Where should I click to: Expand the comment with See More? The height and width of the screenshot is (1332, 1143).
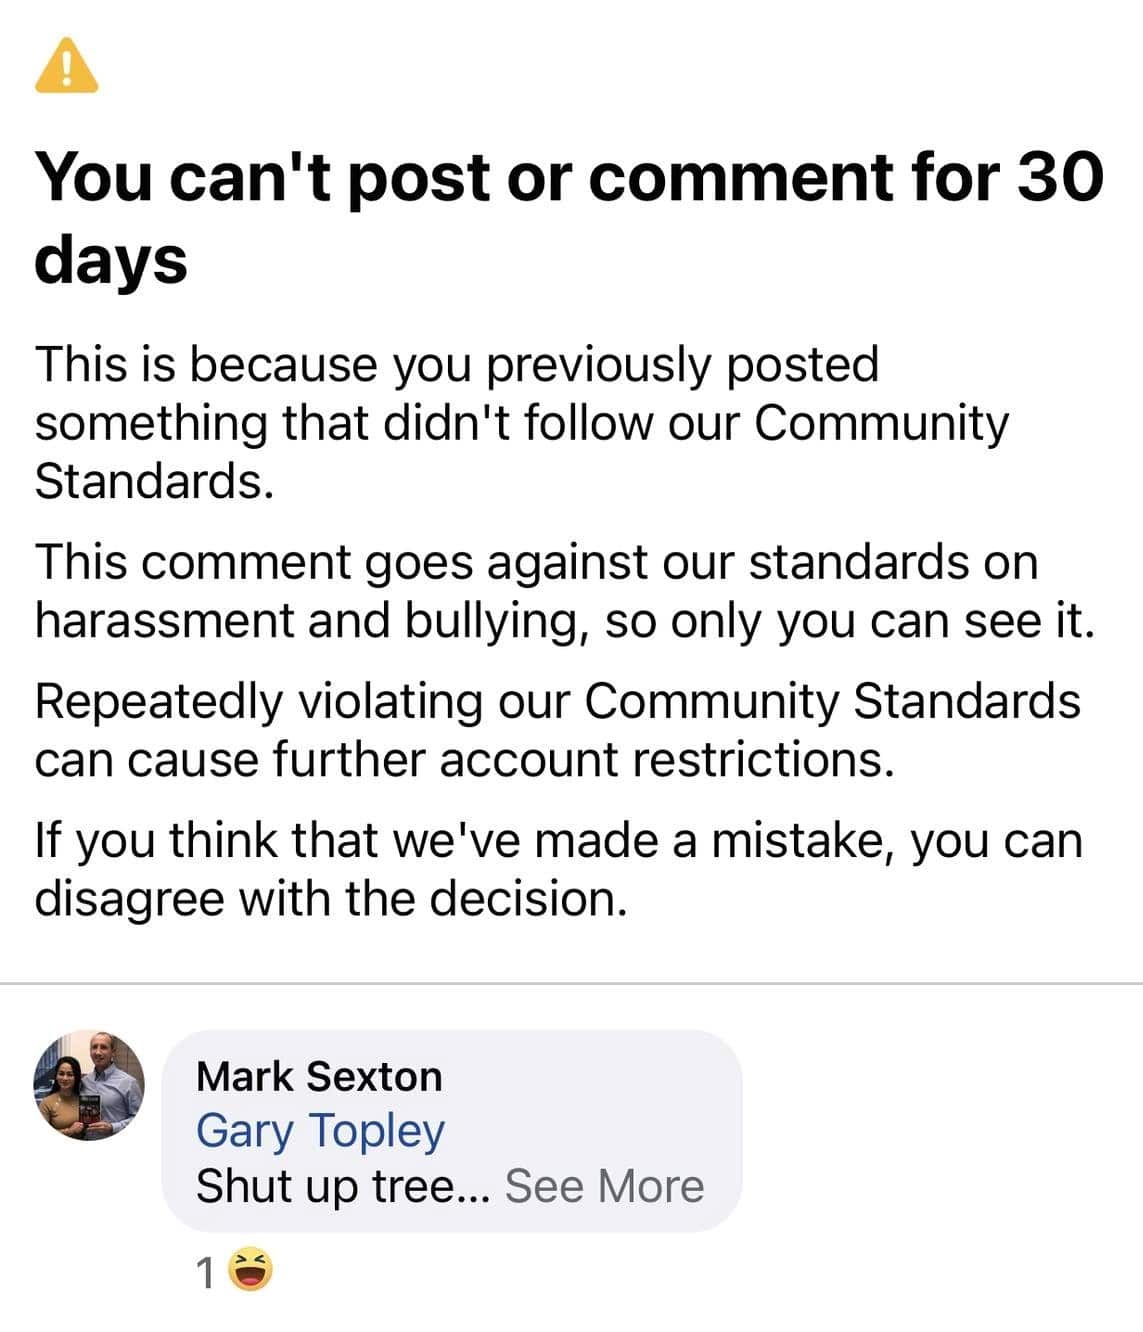[604, 1186]
